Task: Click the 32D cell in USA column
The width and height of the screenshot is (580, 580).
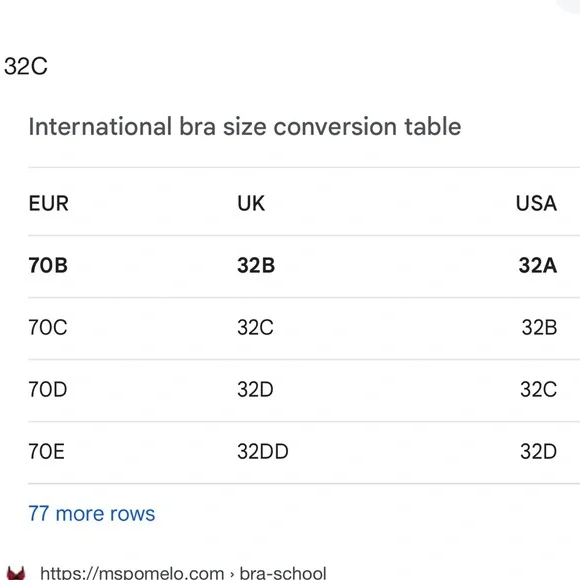Action: [x=539, y=452]
